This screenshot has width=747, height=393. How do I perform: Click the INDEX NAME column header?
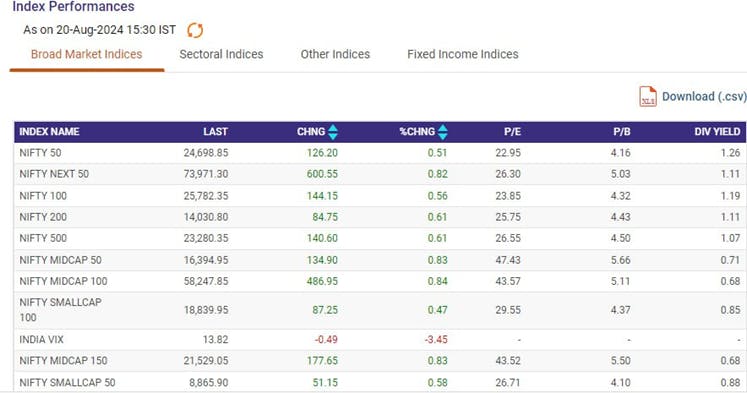pyautogui.click(x=50, y=132)
